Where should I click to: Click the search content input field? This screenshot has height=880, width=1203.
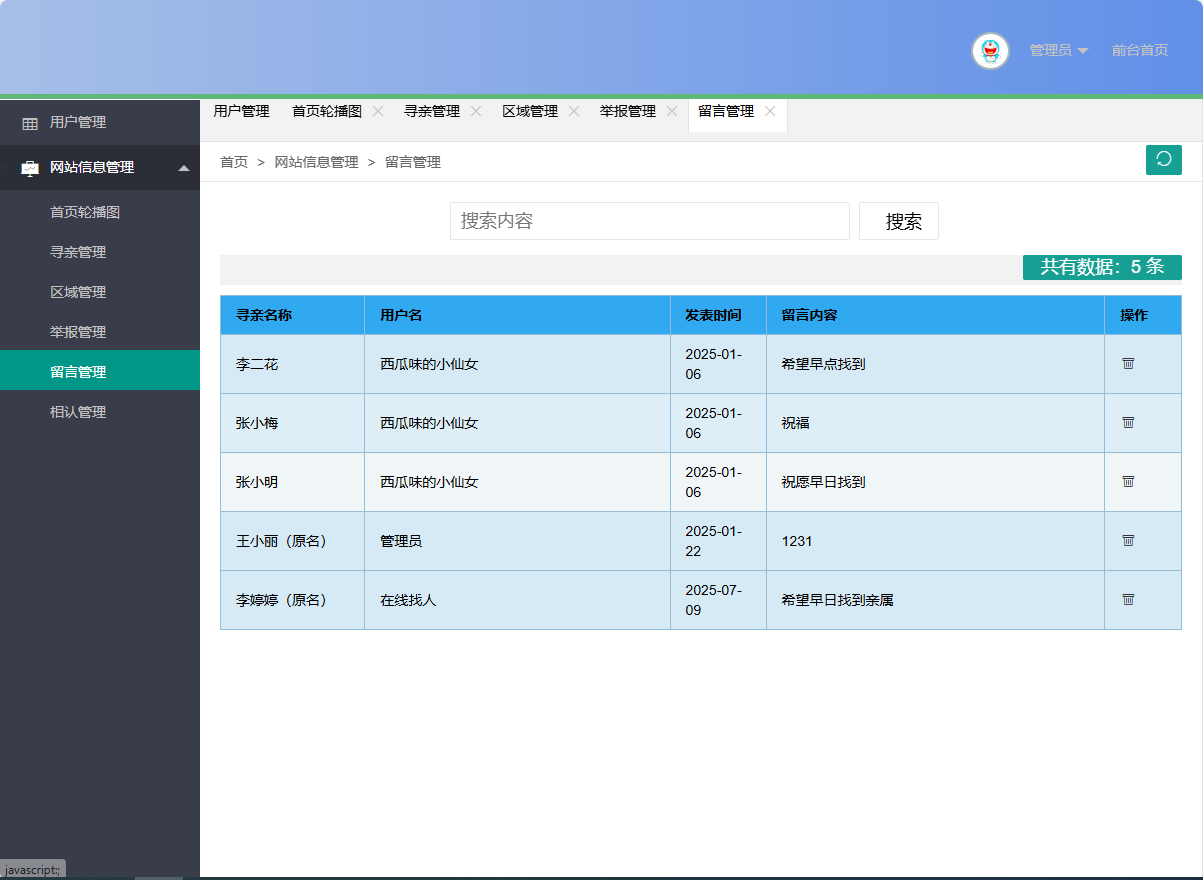(x=649, y=221)
